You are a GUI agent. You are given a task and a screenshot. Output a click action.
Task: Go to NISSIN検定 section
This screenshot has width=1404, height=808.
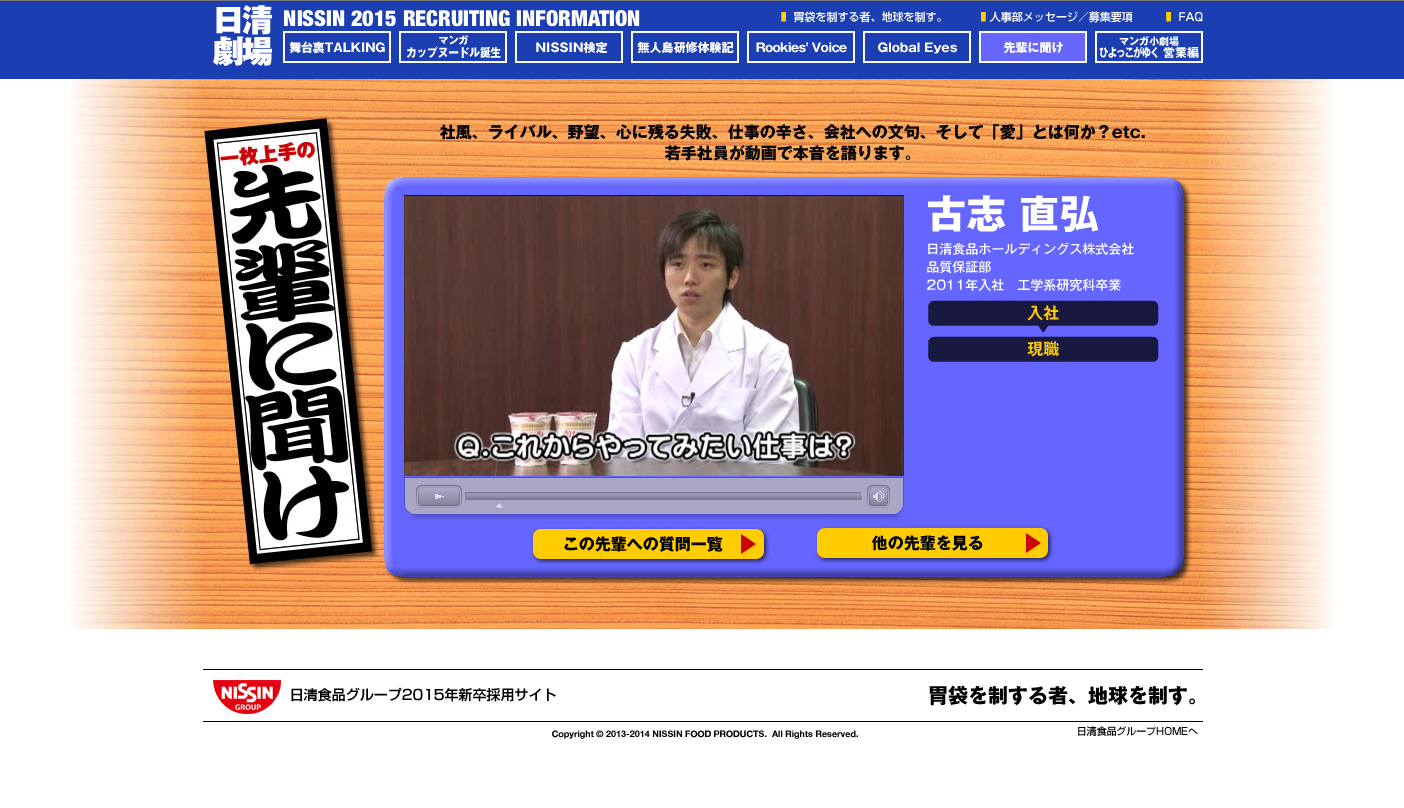pos(569,47)
